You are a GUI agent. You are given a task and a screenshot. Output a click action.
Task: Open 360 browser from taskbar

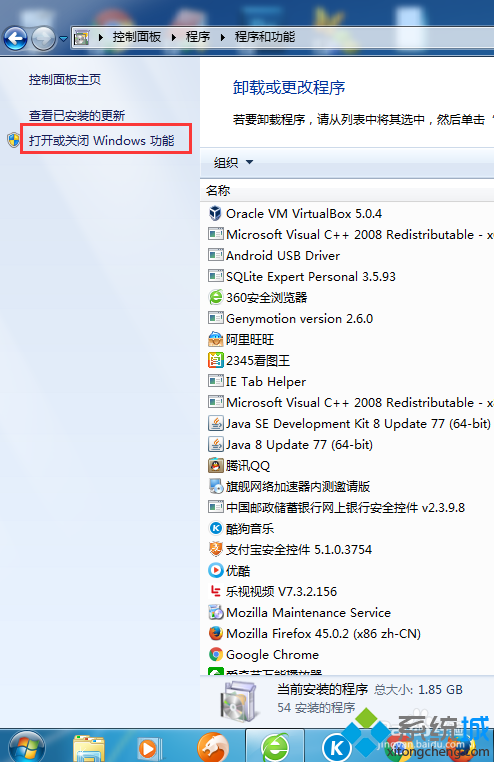(x=275, y=747)
